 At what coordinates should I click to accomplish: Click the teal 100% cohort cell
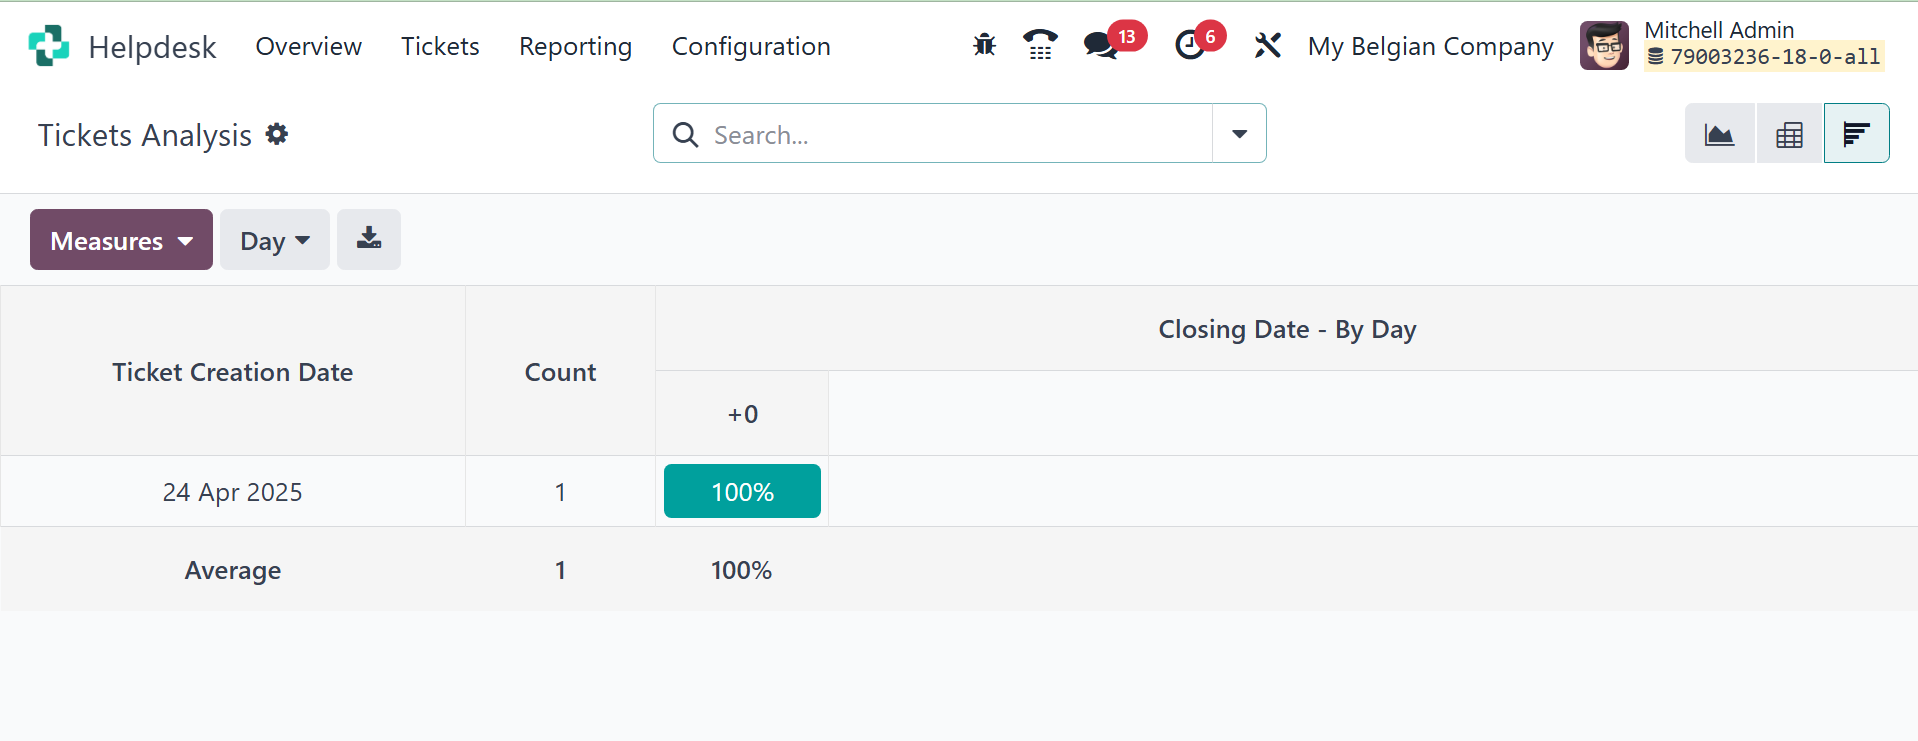pos(742,491)
